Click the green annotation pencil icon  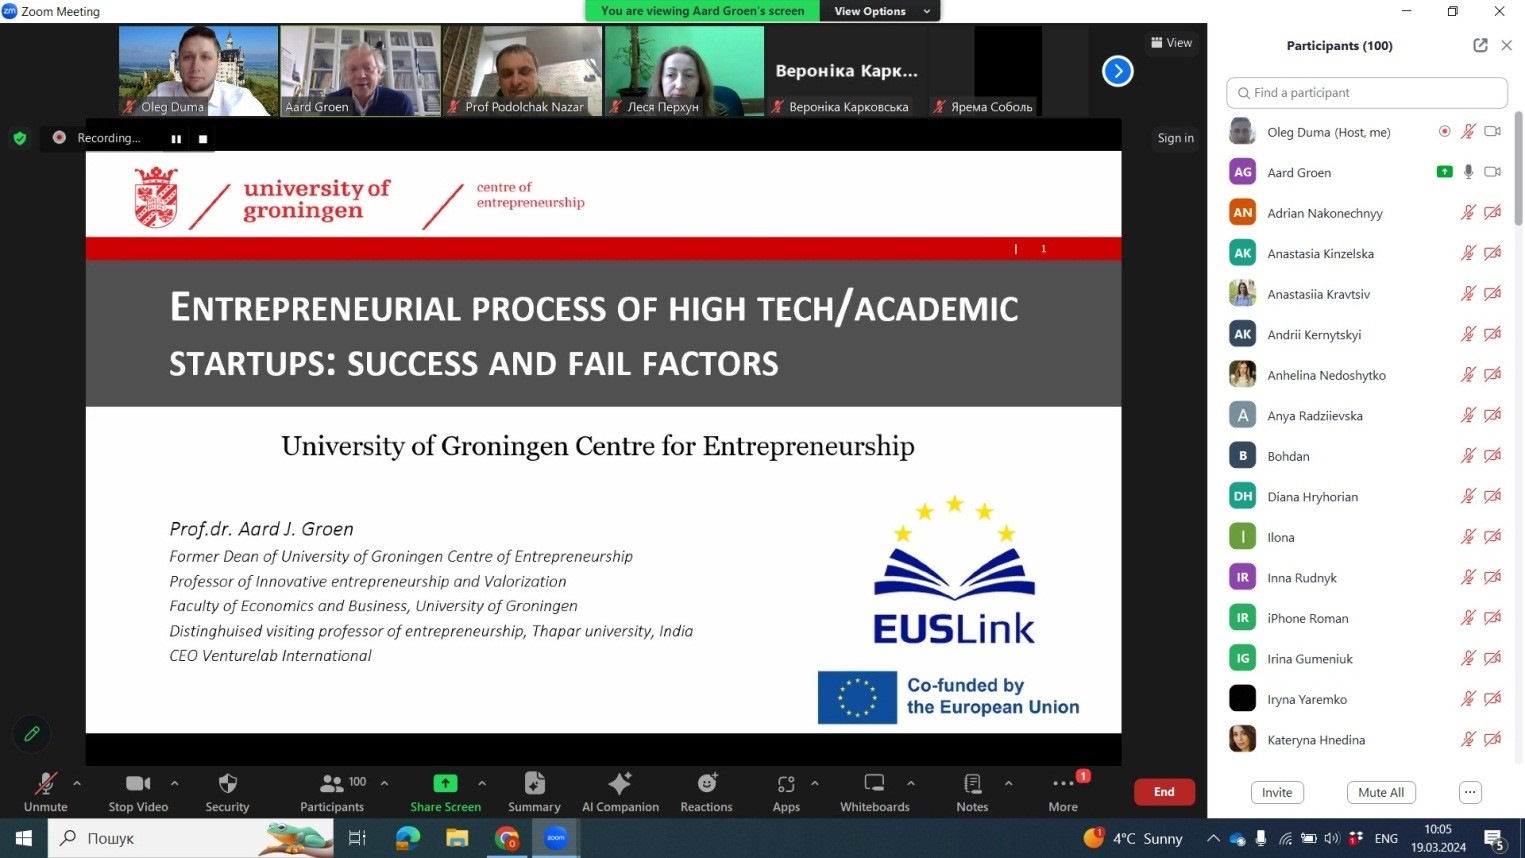point(32,734)
